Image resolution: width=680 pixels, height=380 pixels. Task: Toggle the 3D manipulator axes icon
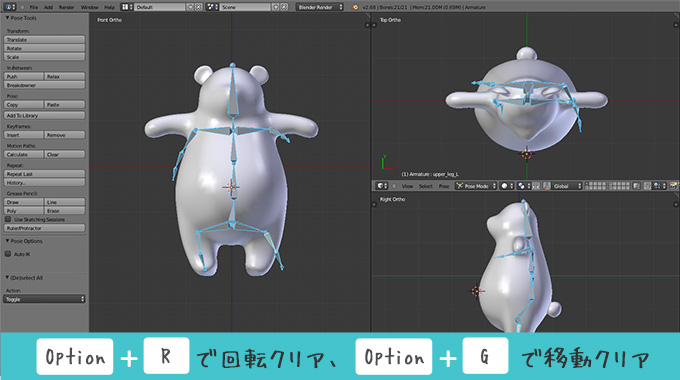547,186
